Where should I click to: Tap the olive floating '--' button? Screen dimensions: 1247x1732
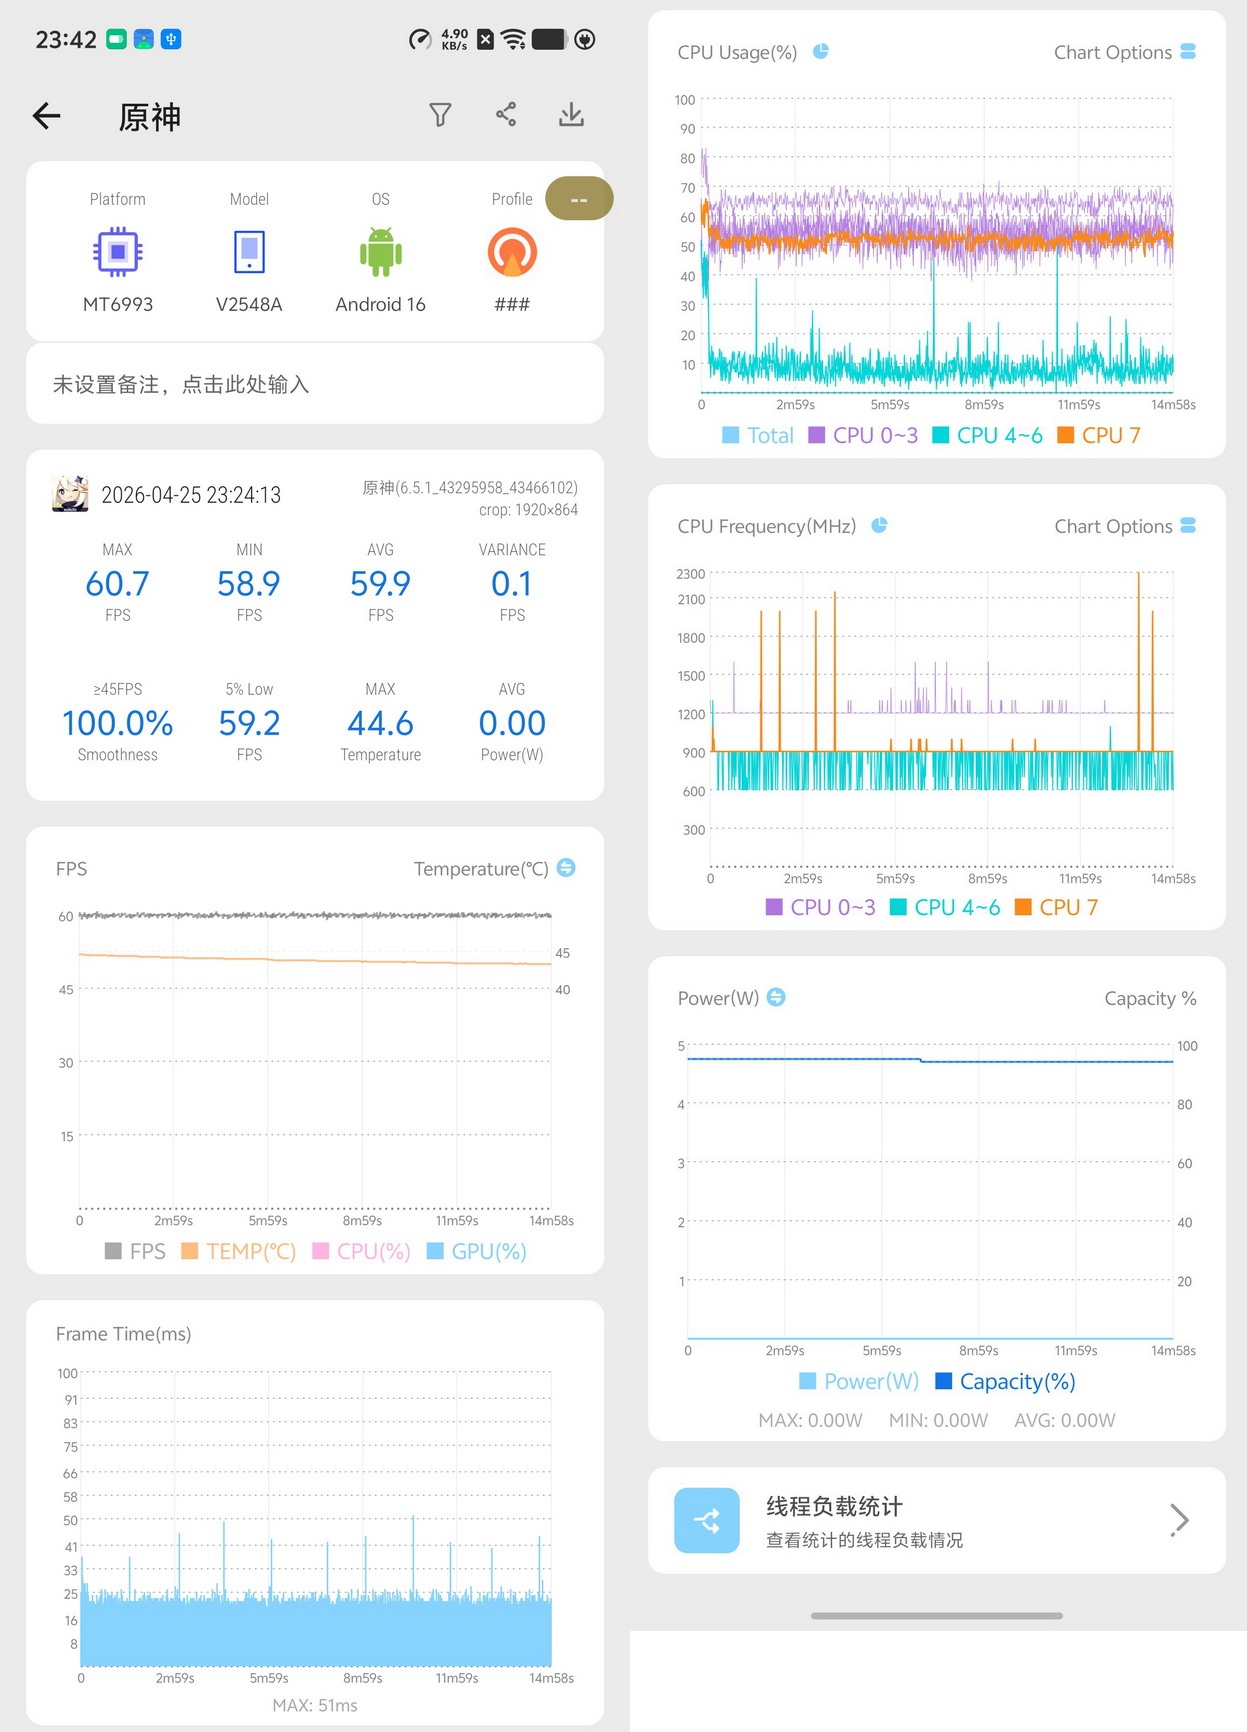click(579, 199)
